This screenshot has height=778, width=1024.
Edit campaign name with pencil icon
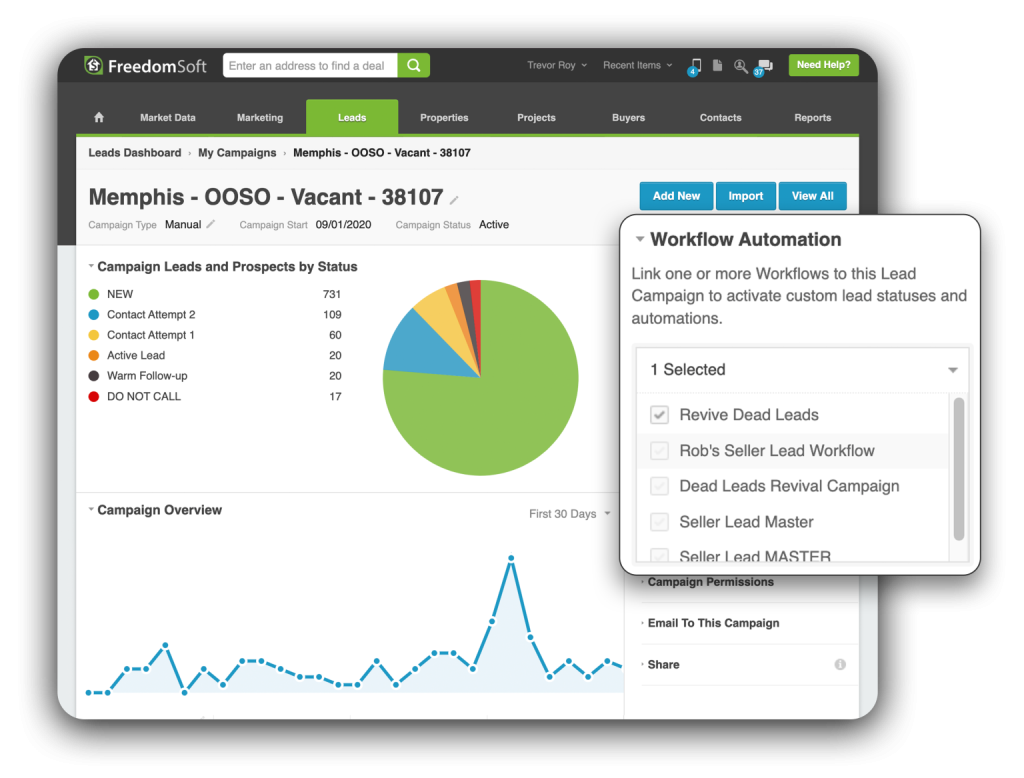click(455, 199)
